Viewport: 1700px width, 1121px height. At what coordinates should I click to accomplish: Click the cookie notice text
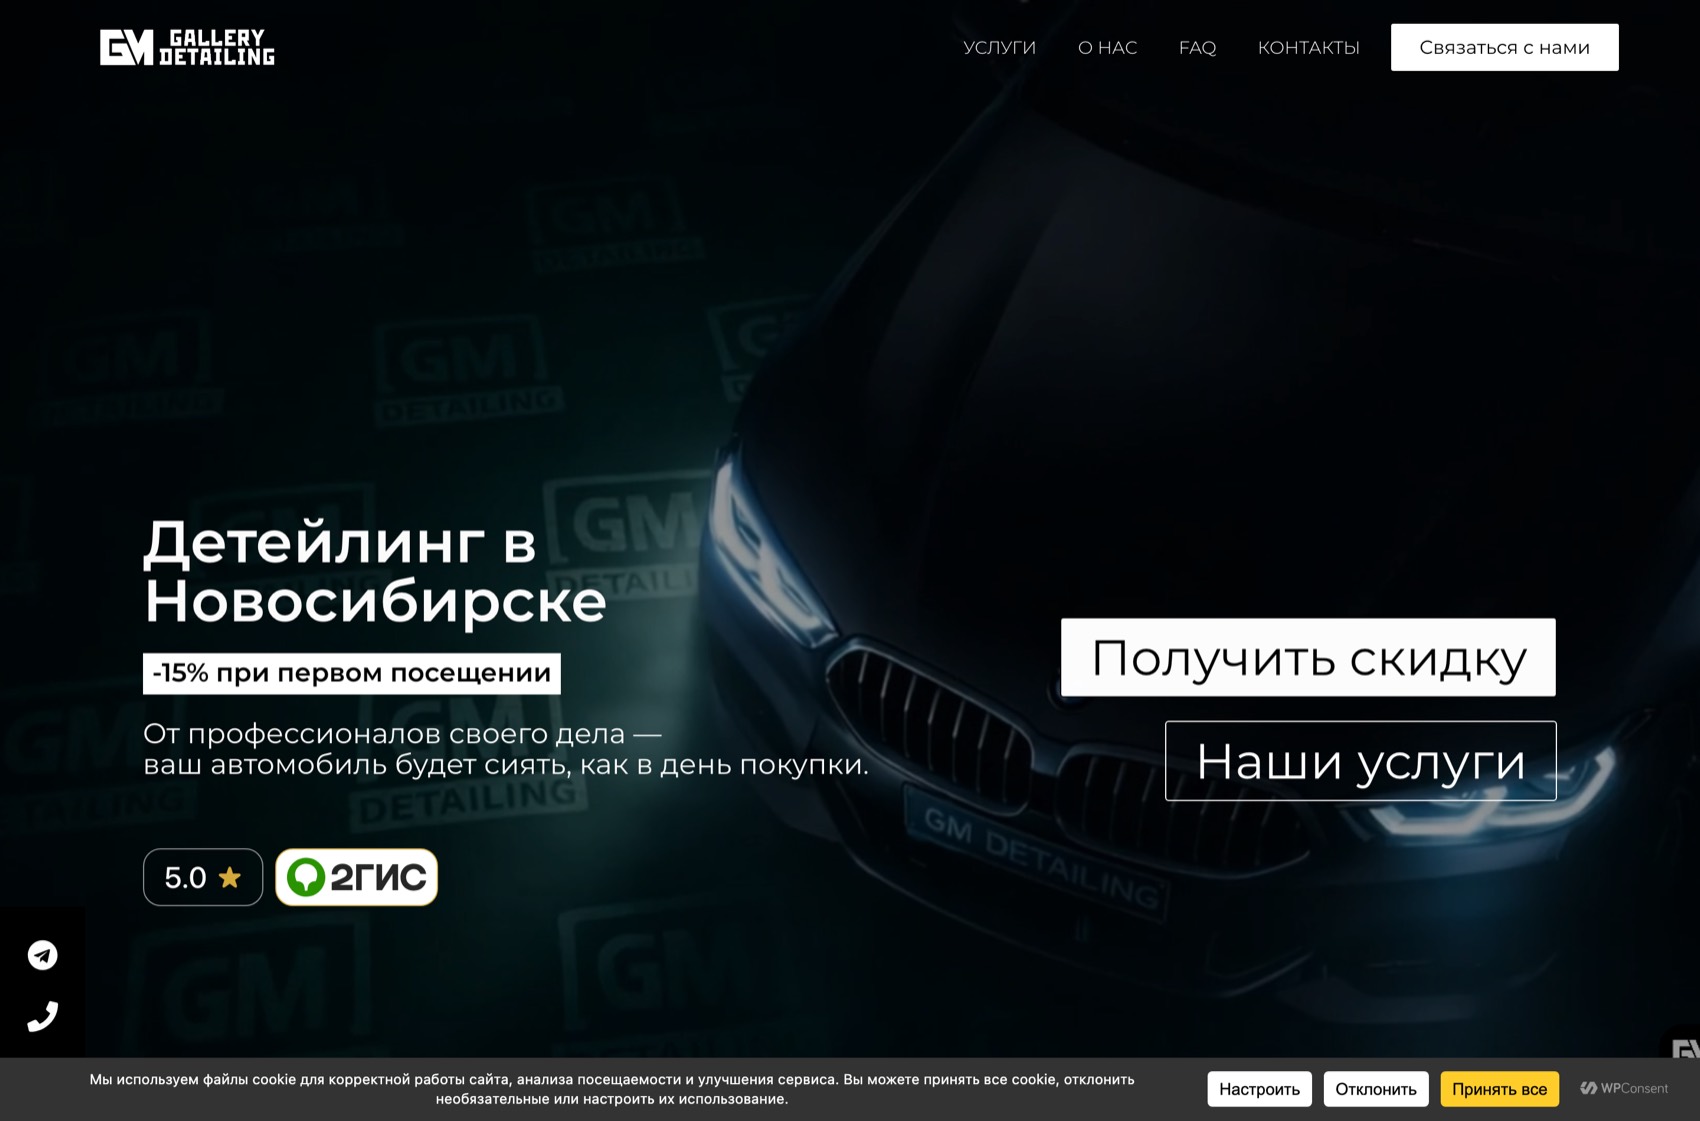612,1089
